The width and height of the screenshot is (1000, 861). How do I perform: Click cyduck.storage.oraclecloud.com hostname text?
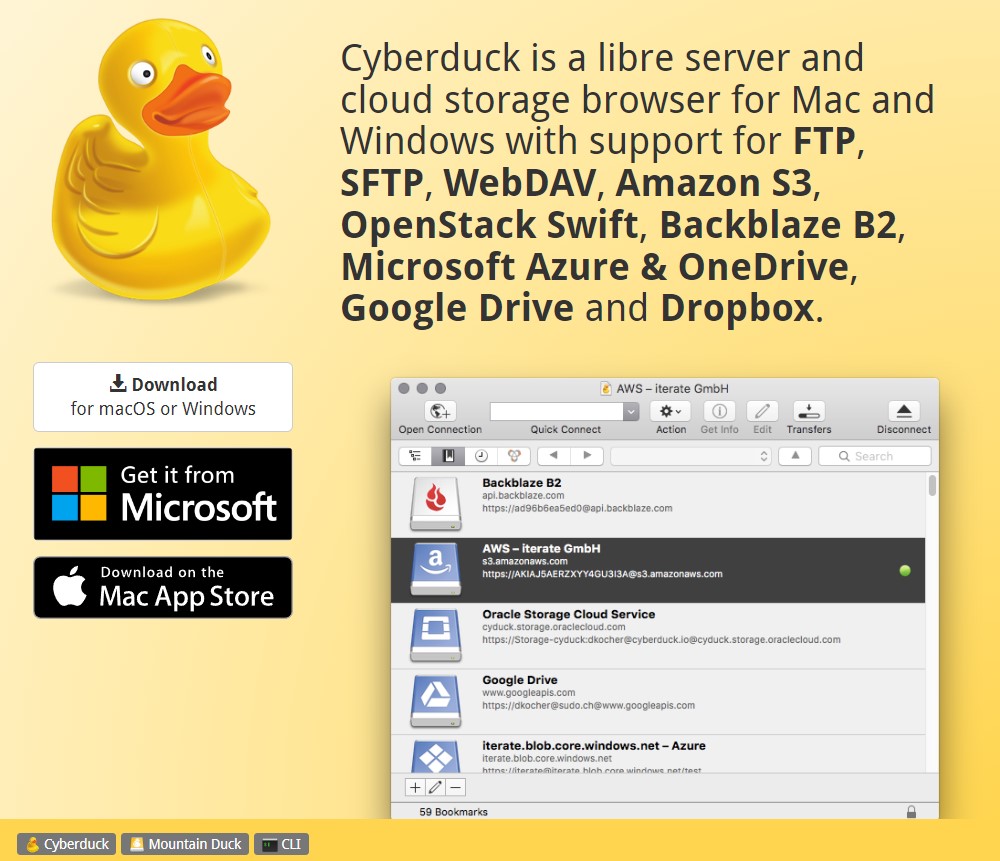pyautogui.click(x=554, y=627)
